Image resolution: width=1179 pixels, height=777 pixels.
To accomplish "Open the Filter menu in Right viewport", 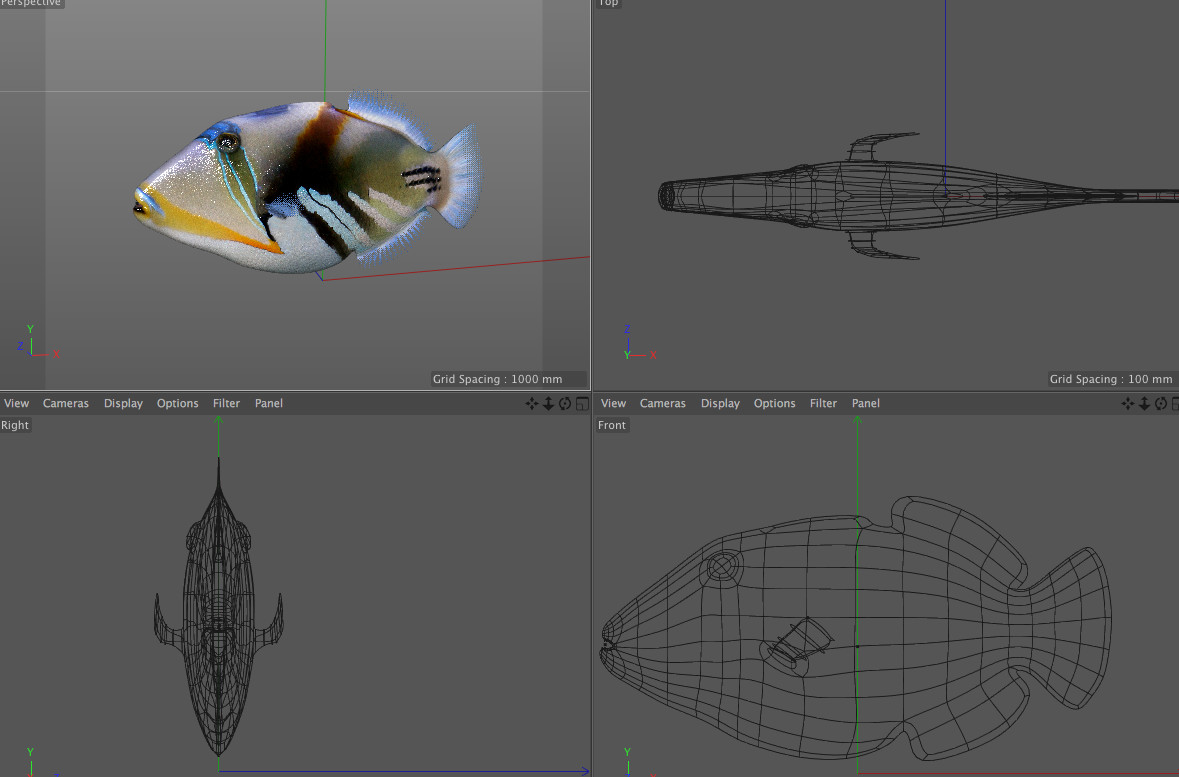I will coord(226,404).
